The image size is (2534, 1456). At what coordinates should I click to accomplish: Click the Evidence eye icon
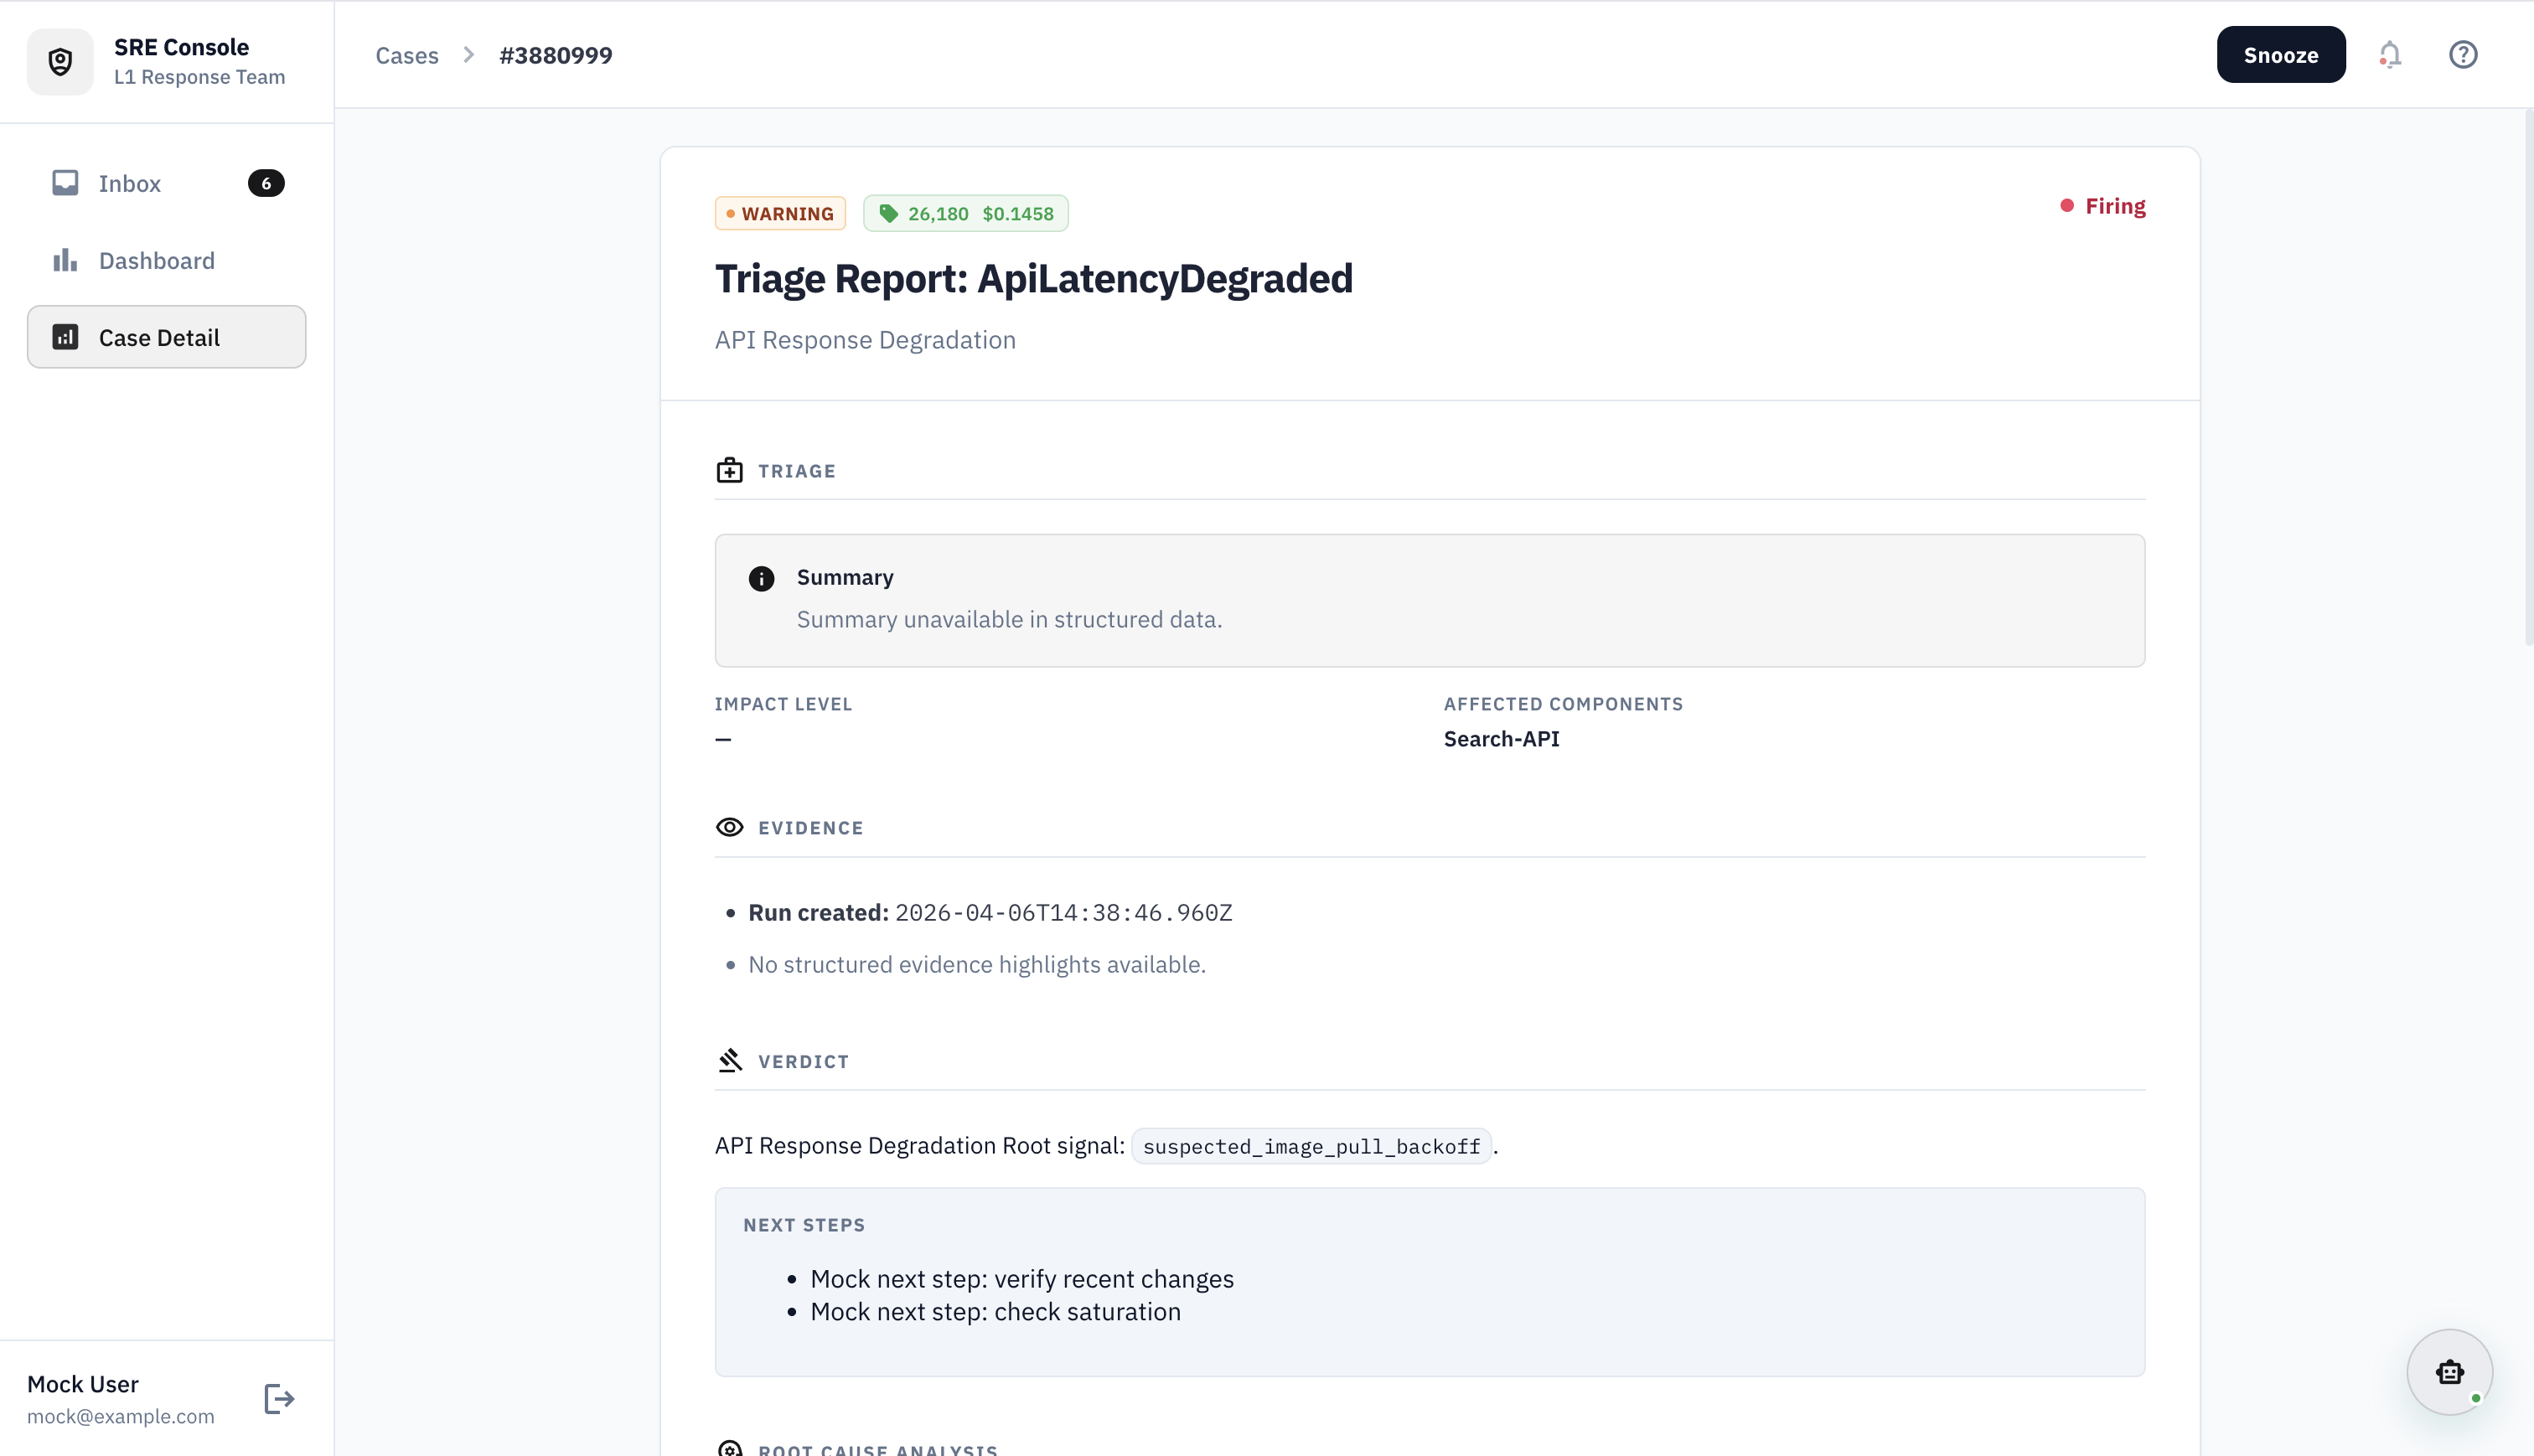point(731,827)
